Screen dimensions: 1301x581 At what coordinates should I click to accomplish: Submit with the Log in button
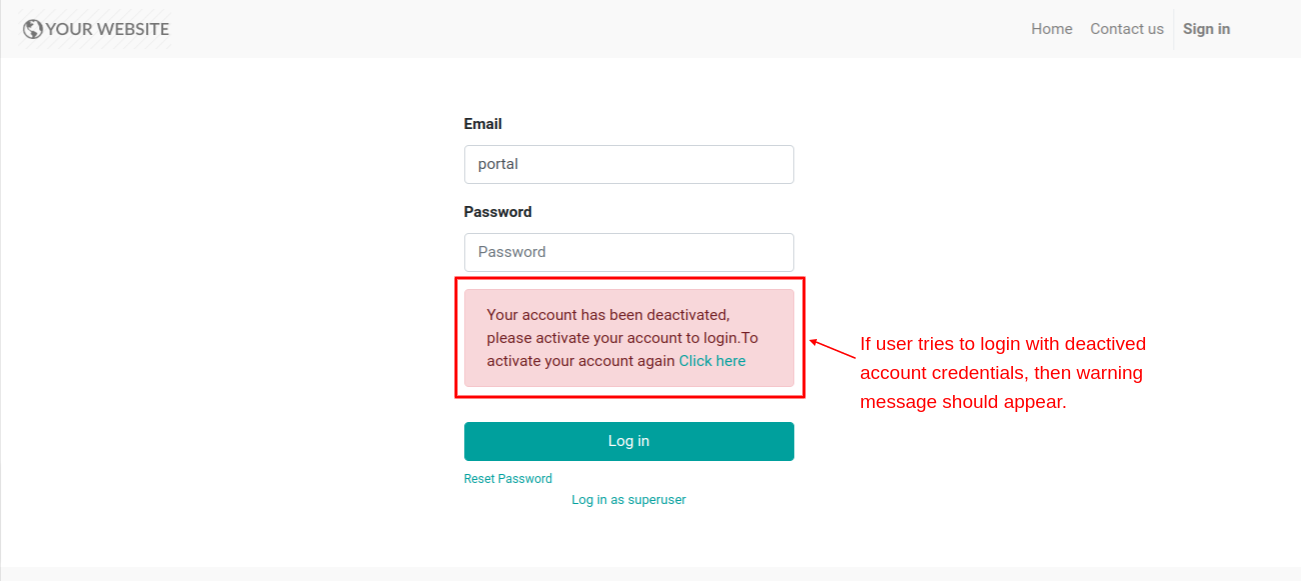[629, 441]
